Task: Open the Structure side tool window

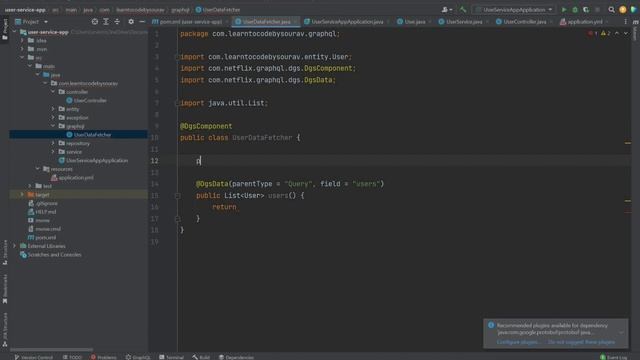Action: tap(5, 253)
